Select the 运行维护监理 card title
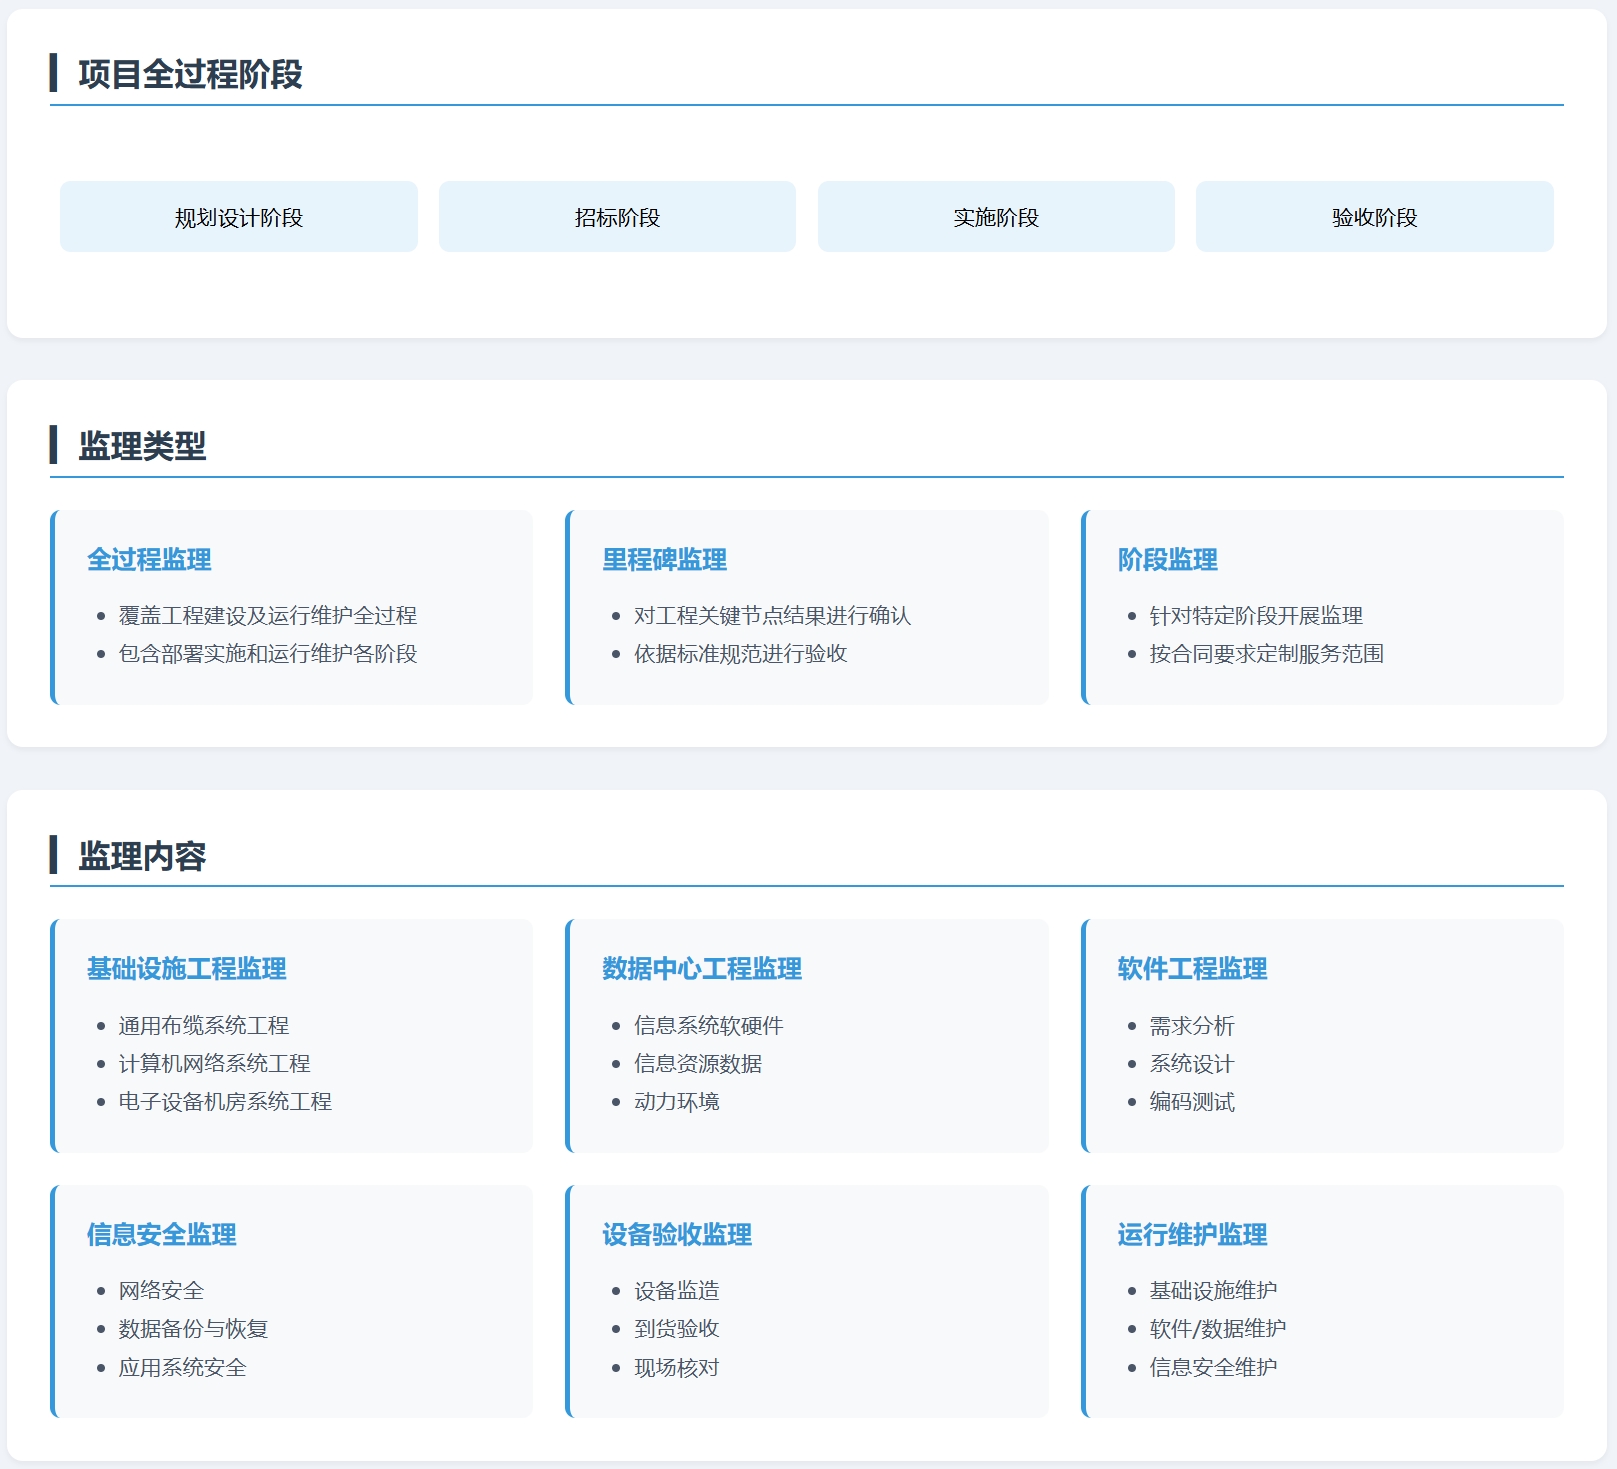The image size is (1617, 1469). tap(1192, 1235)
